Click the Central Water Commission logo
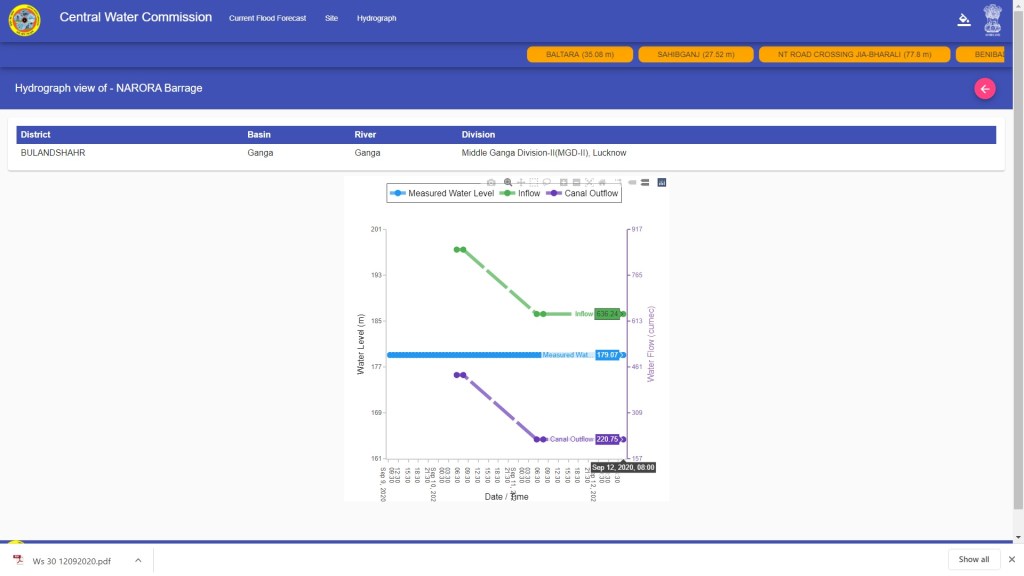1024x576 pixels. click(x=23, y=19)
